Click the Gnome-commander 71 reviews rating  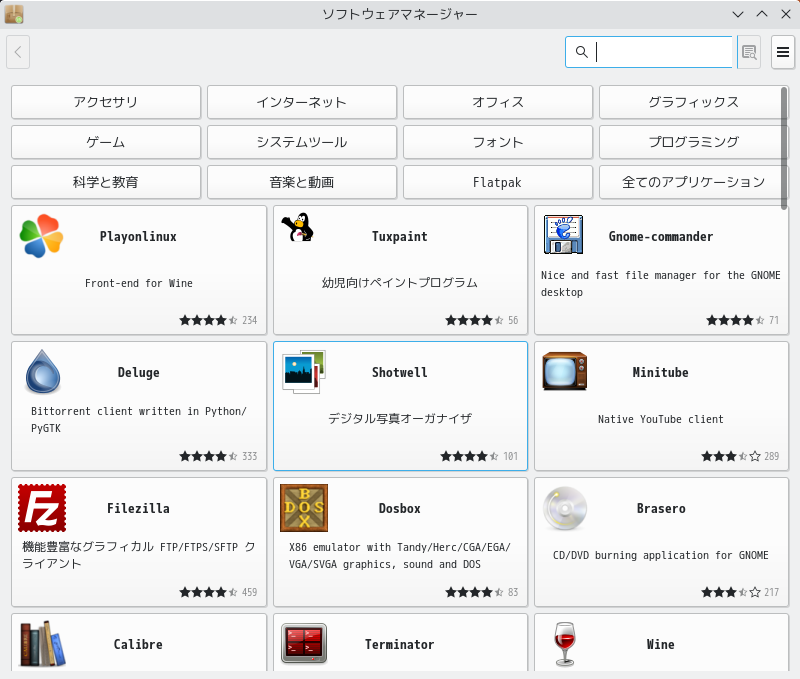point(743,320)
